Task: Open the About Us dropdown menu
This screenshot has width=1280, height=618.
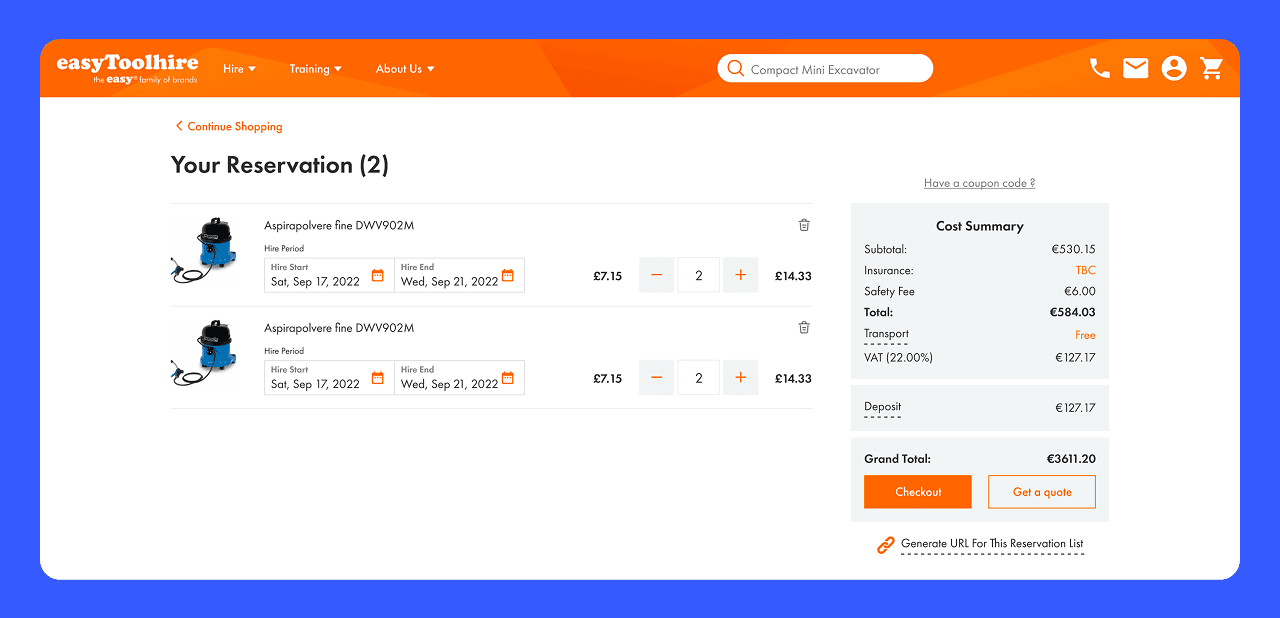Action: 404,69
